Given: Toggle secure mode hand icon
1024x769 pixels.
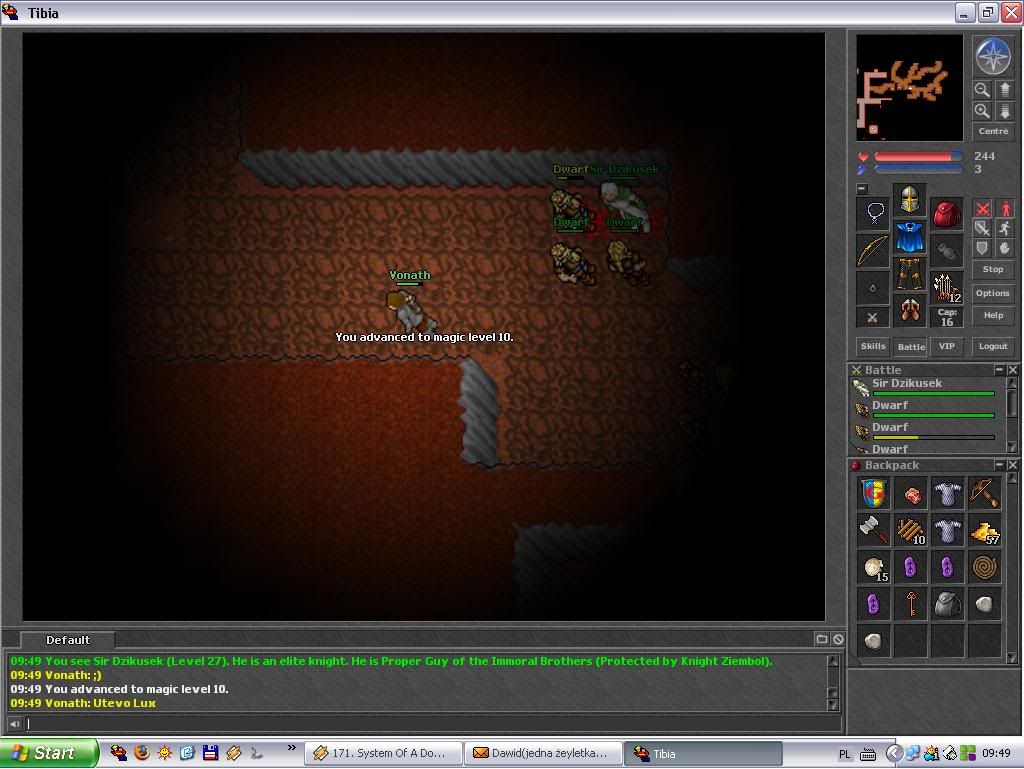Looking at the screenshot, I should click(x=1005, y=248).
